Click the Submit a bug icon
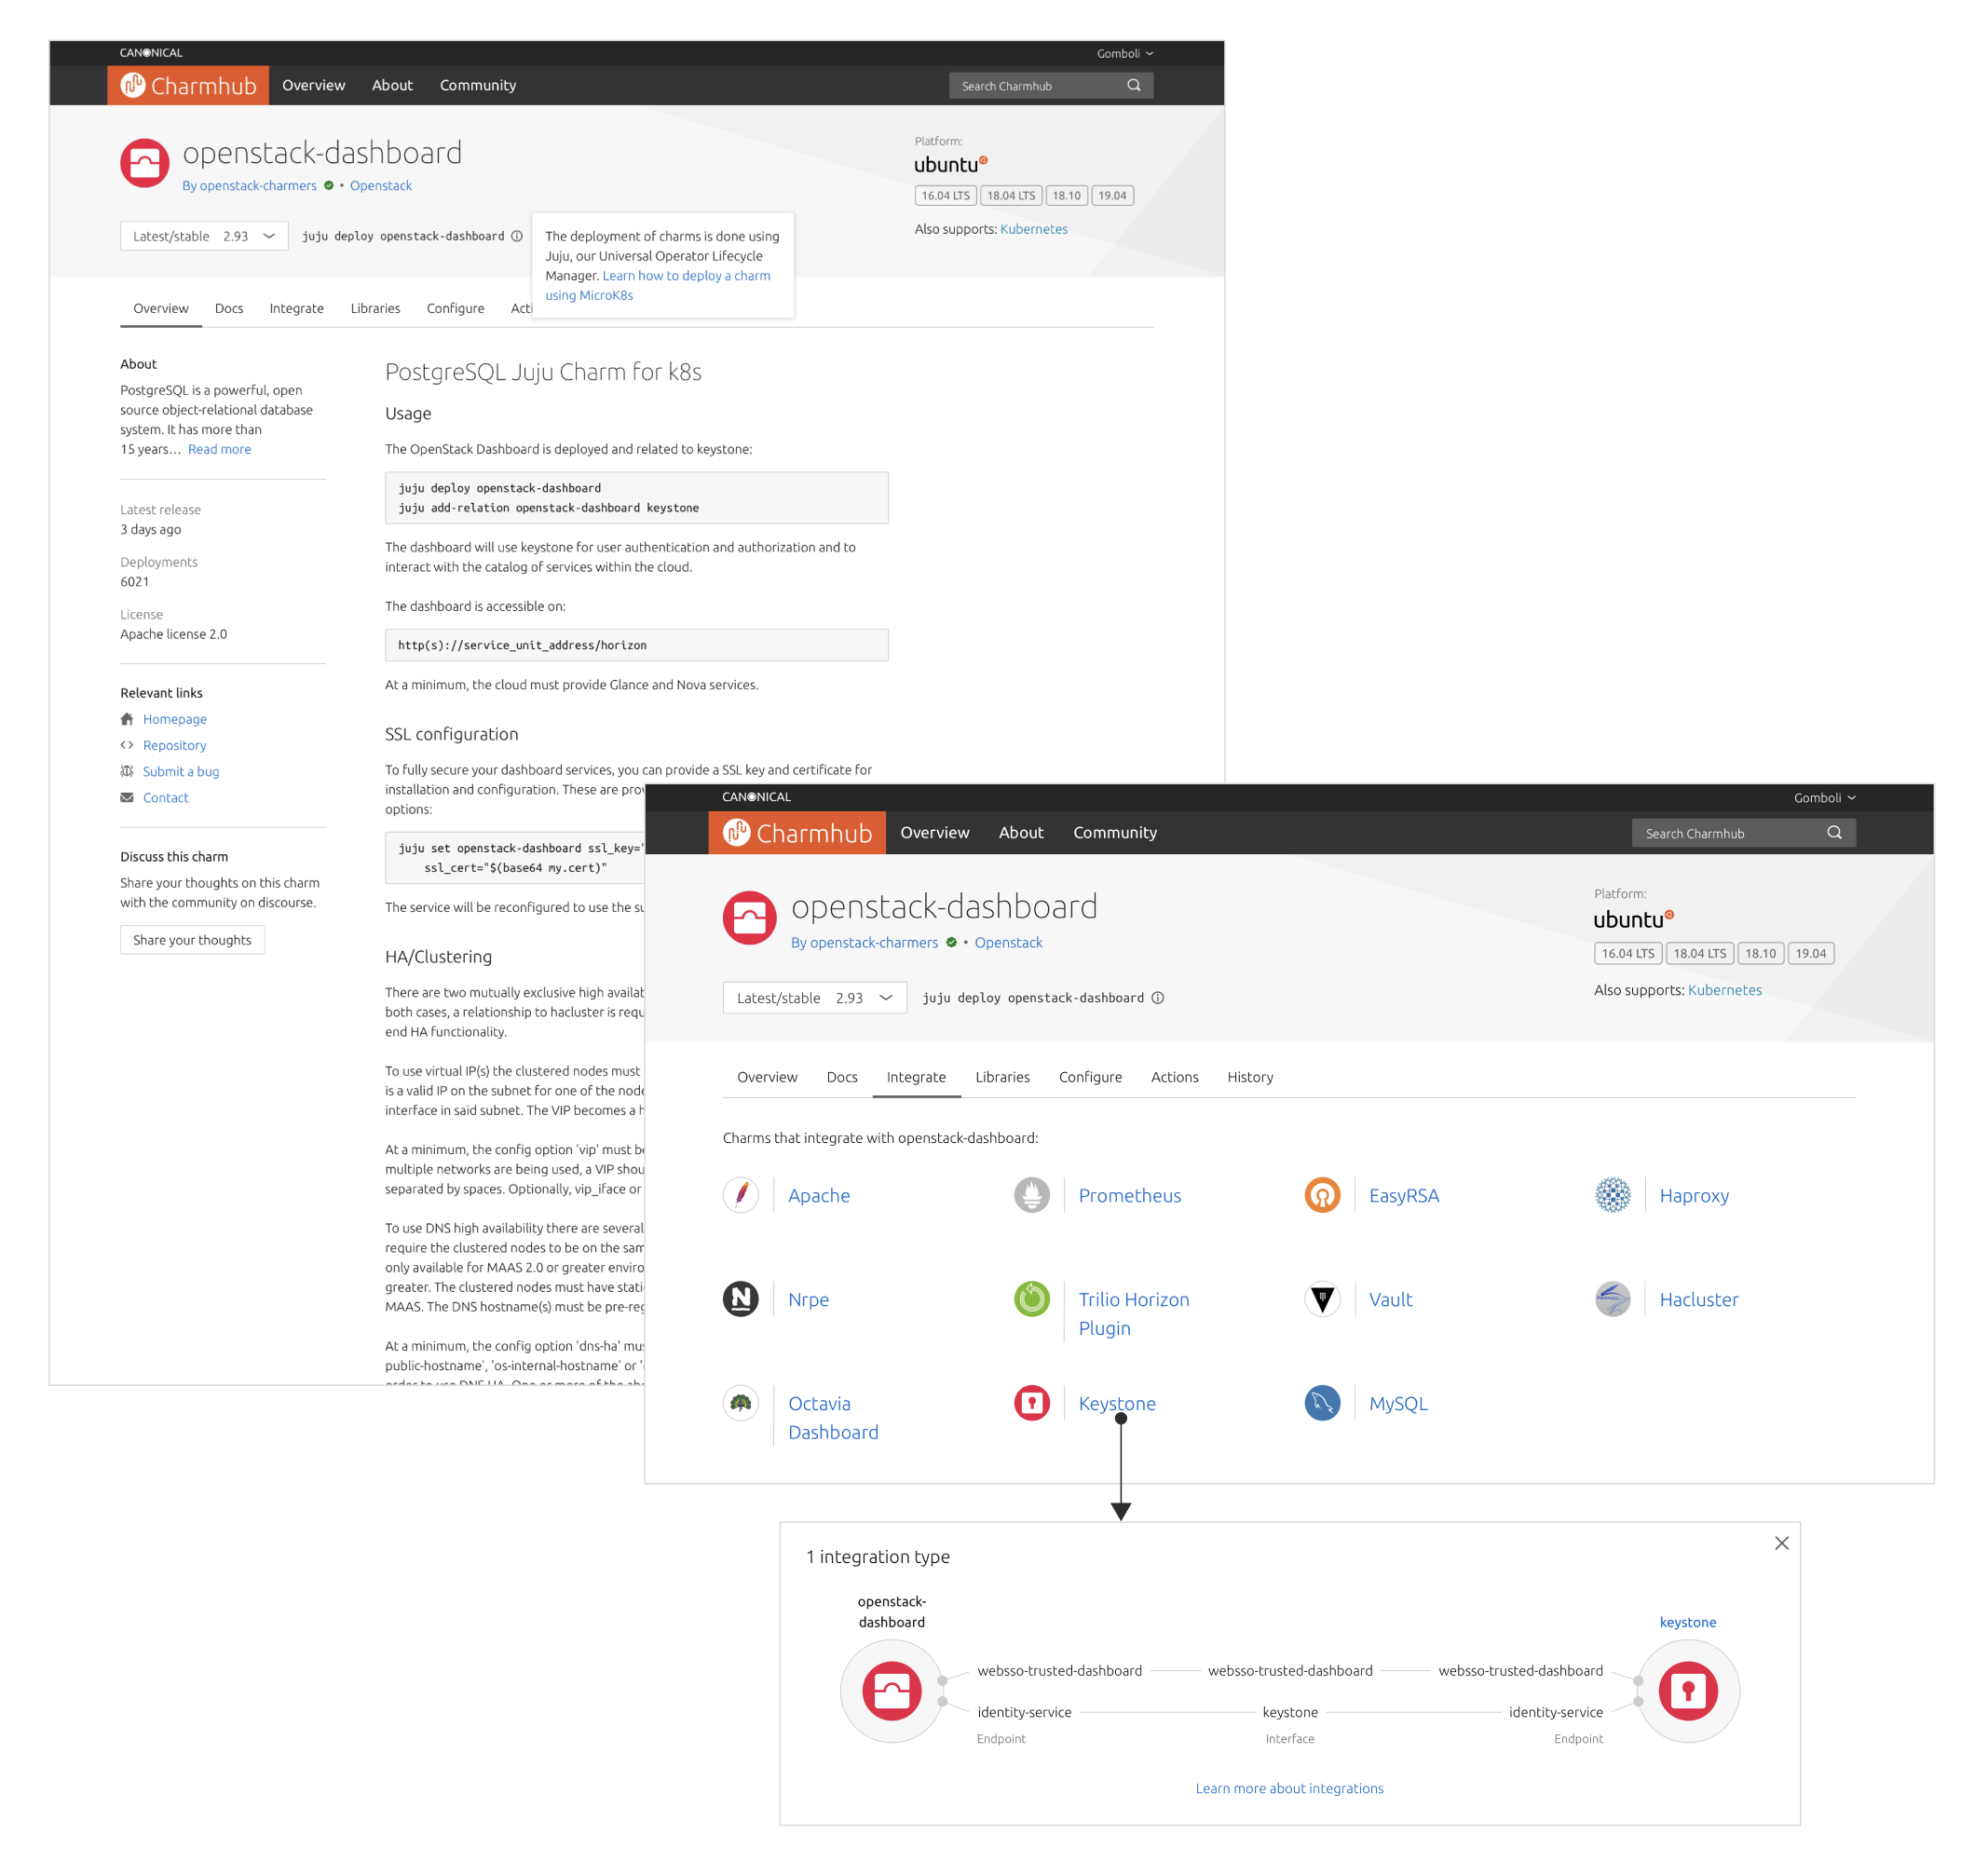This screenshot has width=1988, height=1876. click(127, 771)
